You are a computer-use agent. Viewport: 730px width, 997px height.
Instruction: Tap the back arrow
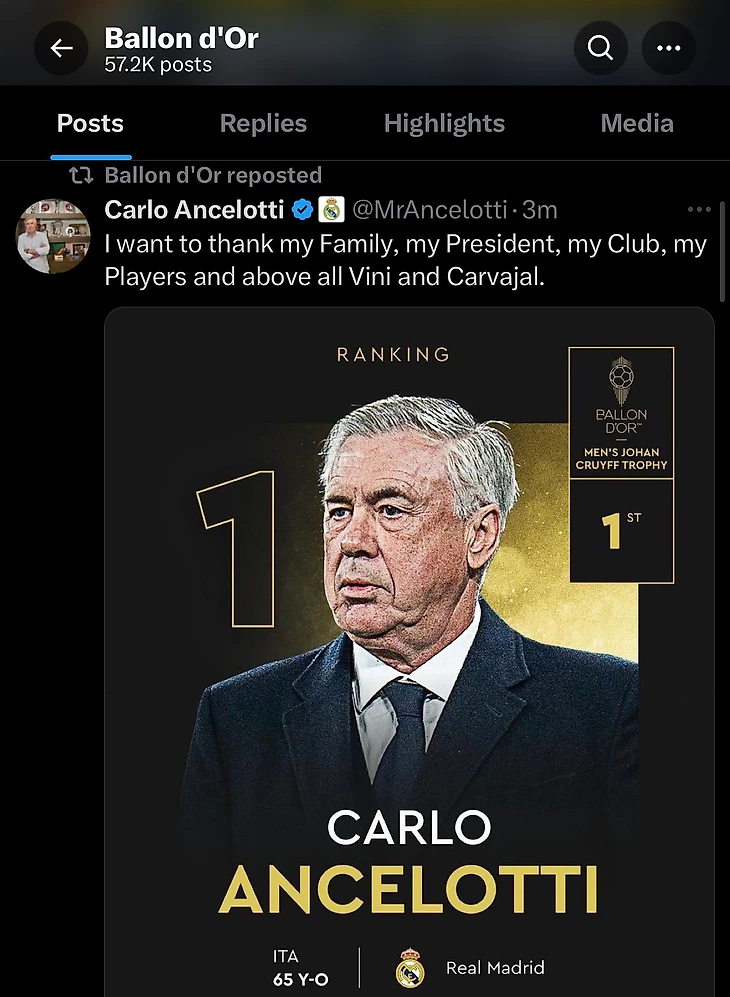tap(61, 48)
